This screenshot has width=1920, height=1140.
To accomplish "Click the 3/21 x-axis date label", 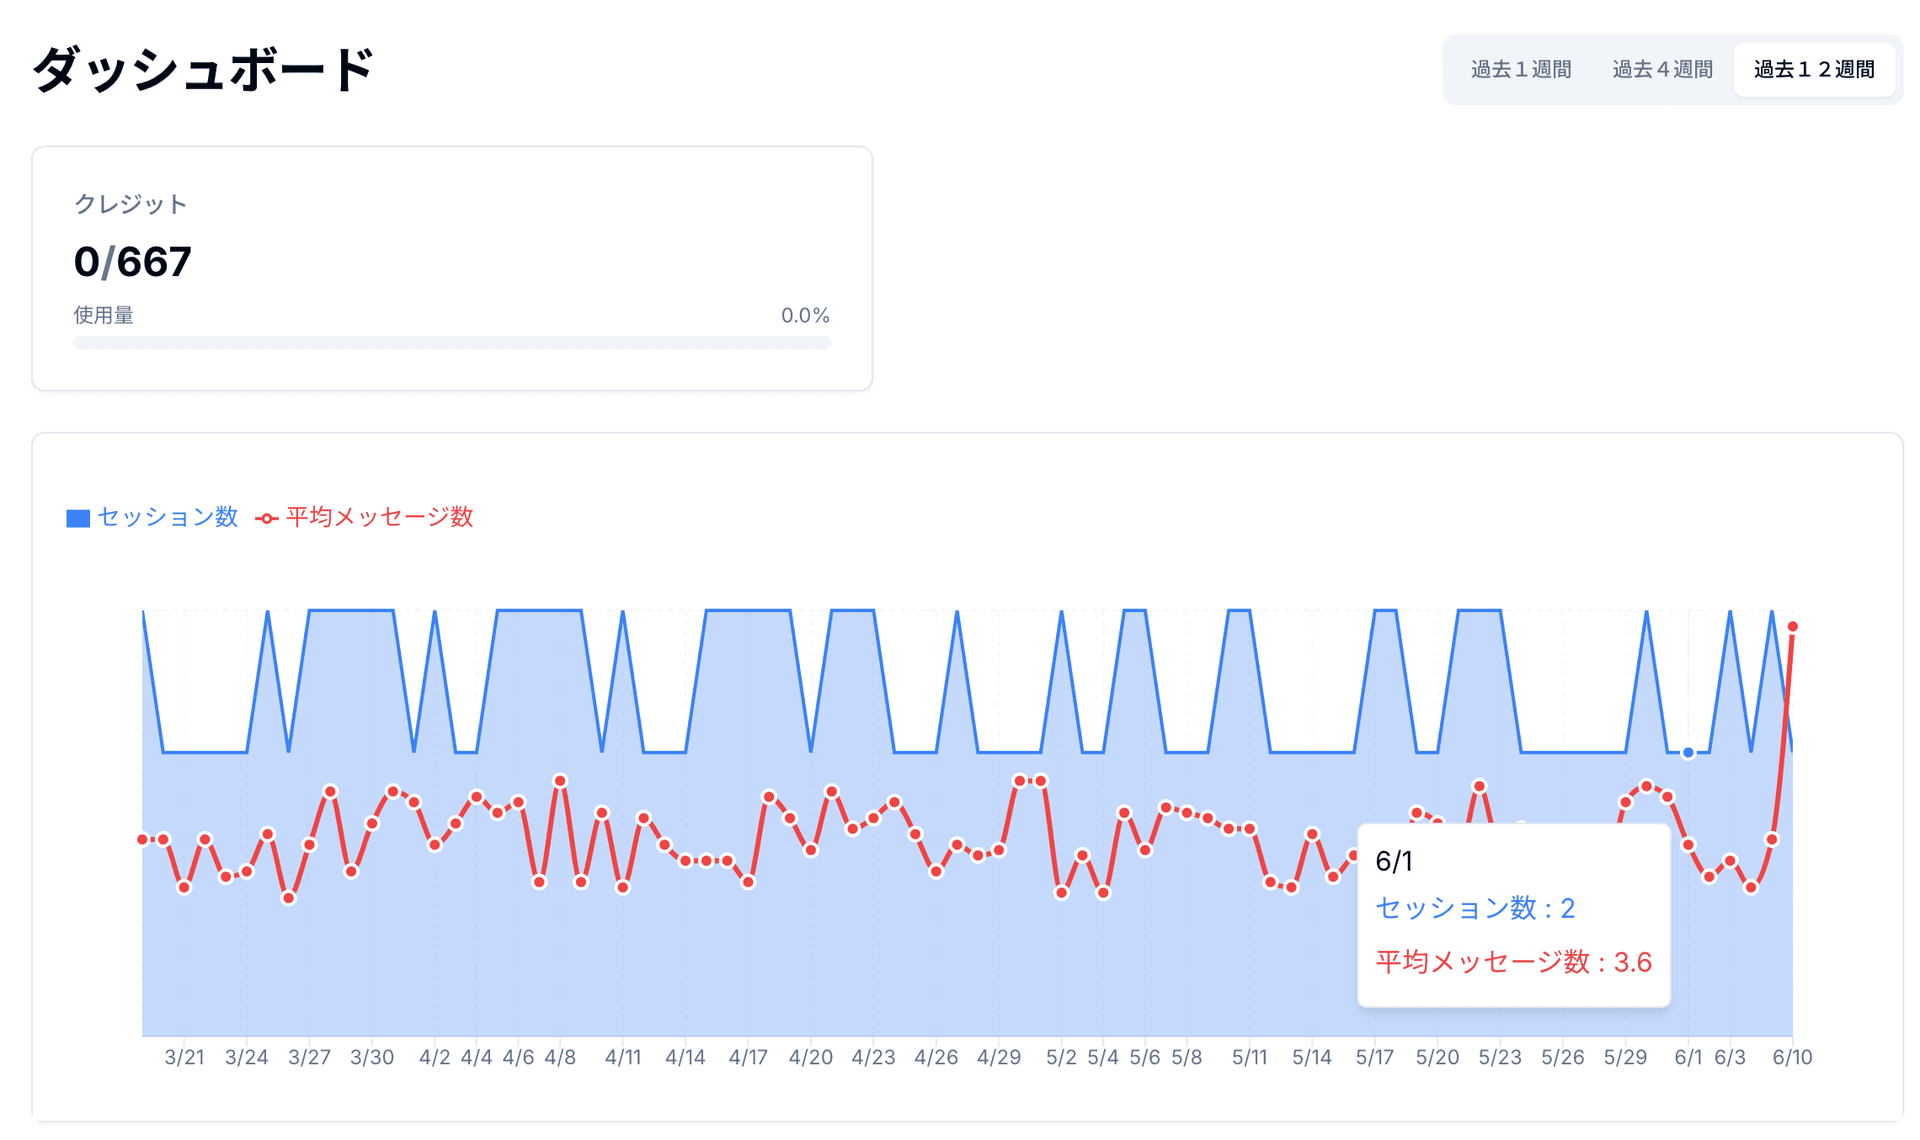I will coord(184,1057).
